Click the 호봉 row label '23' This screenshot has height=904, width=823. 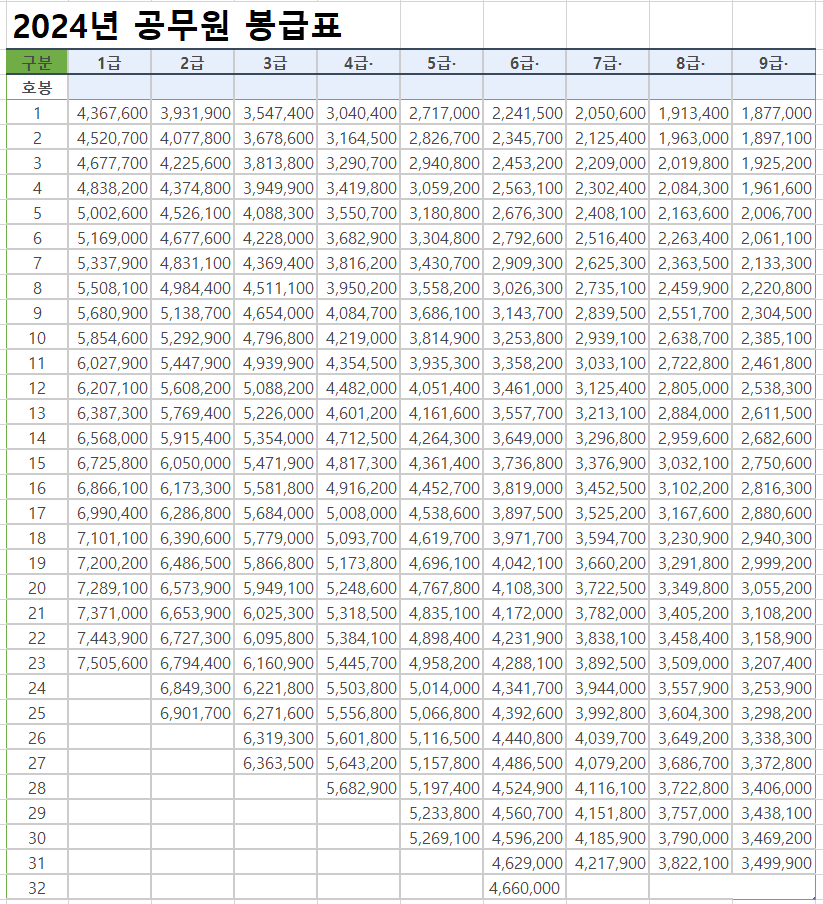37,663
